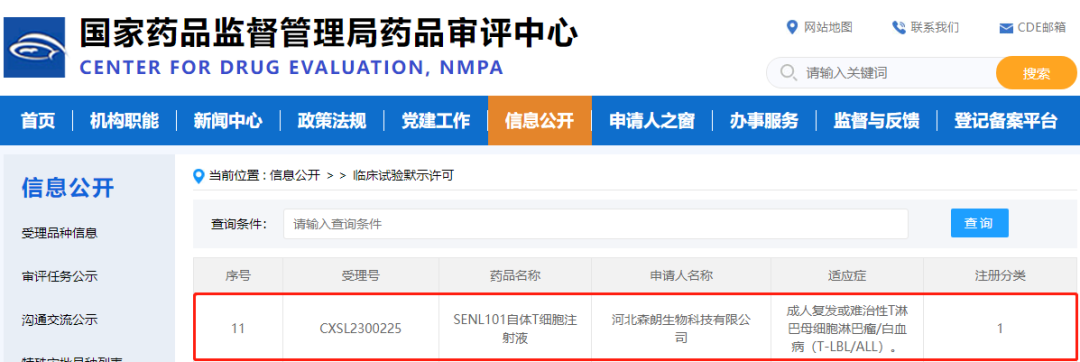Open 审评任务公示 in the sidebar
The height and width of the screenshot is (362, 1080).
point(59,277)
